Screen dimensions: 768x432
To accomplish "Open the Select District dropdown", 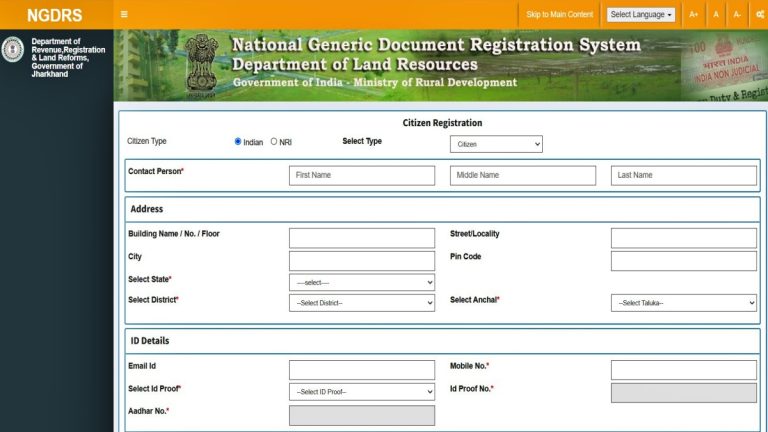I will point(362,303).
